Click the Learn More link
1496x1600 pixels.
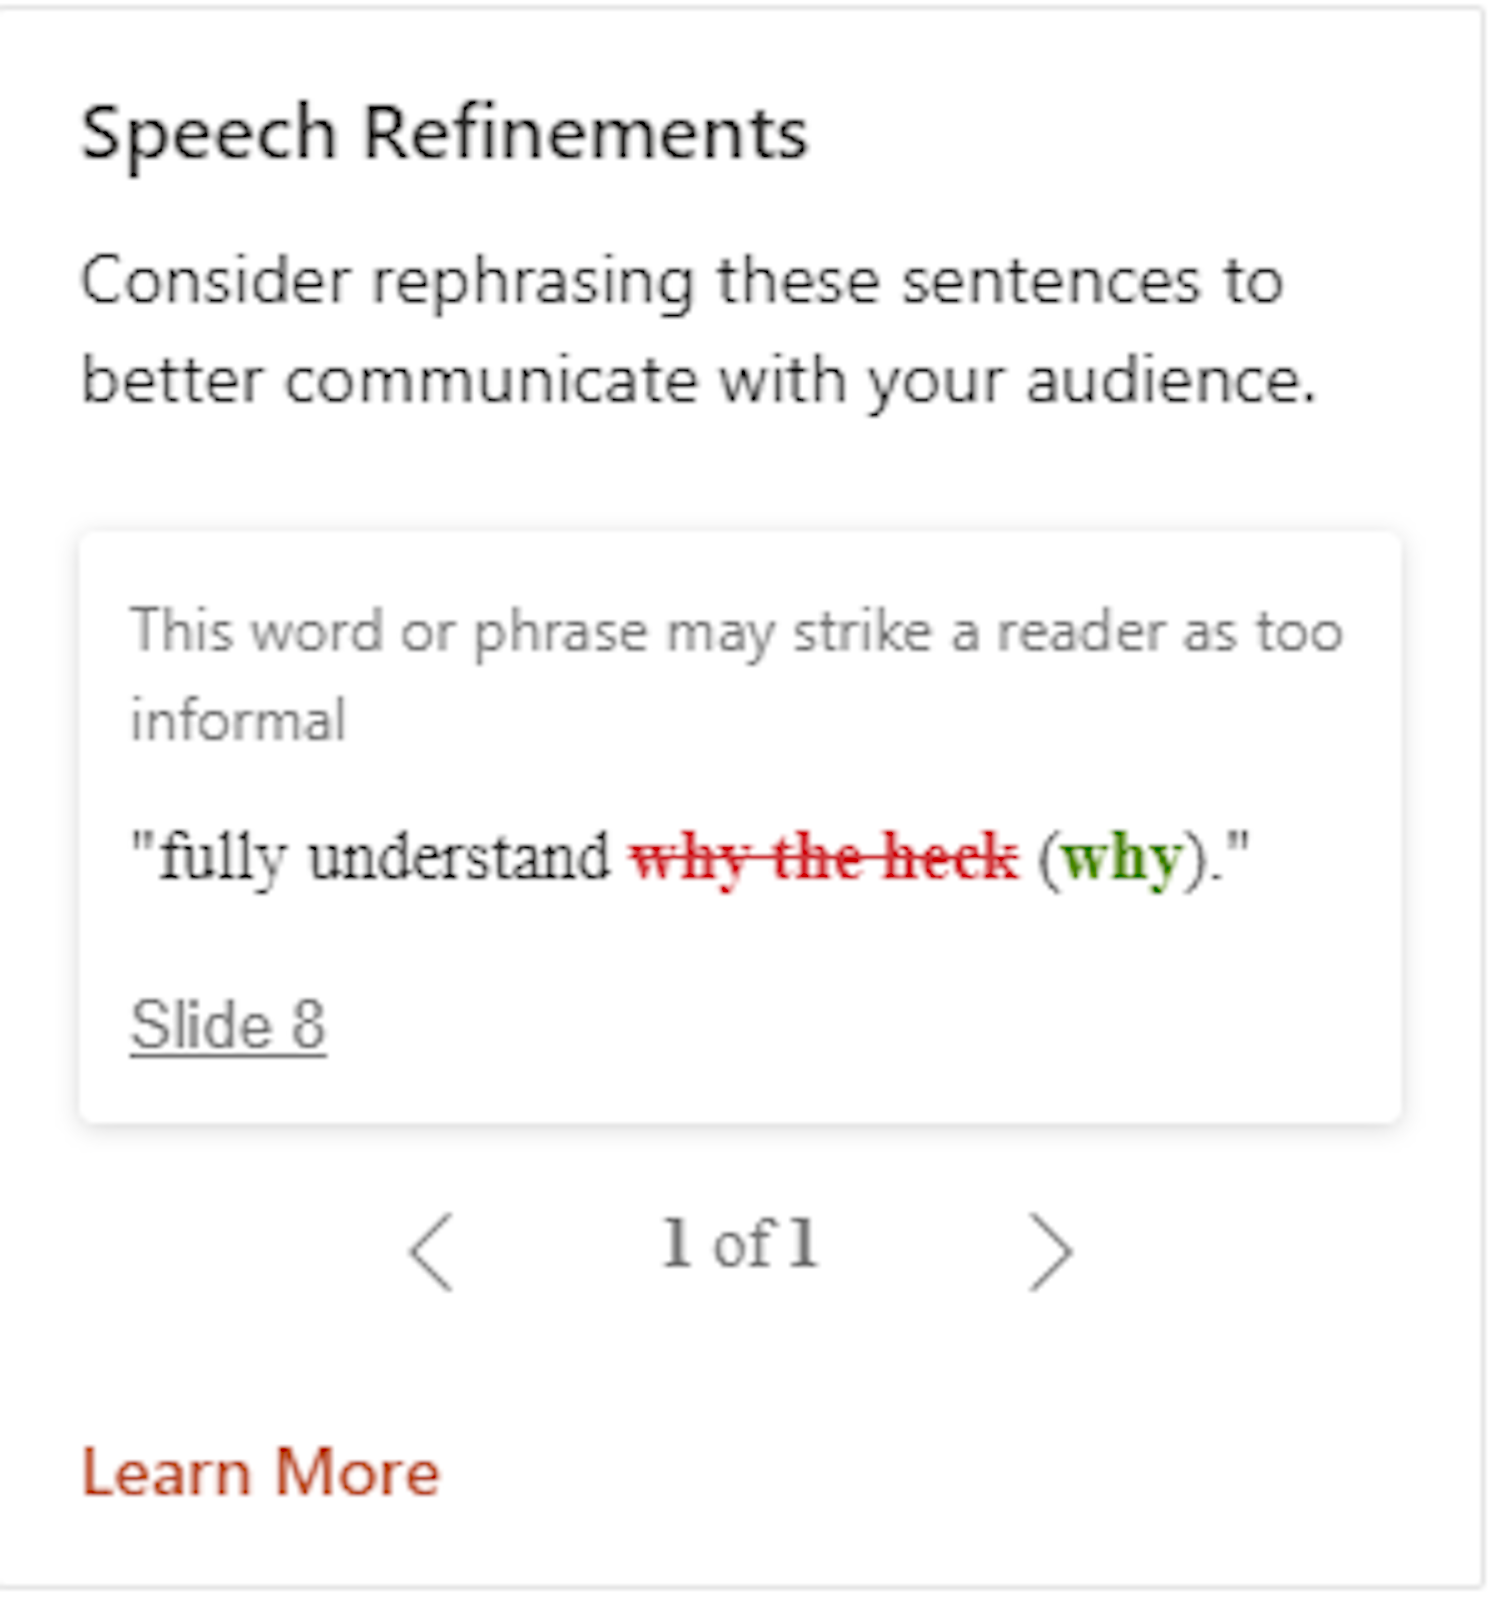tap(260, 1473)
